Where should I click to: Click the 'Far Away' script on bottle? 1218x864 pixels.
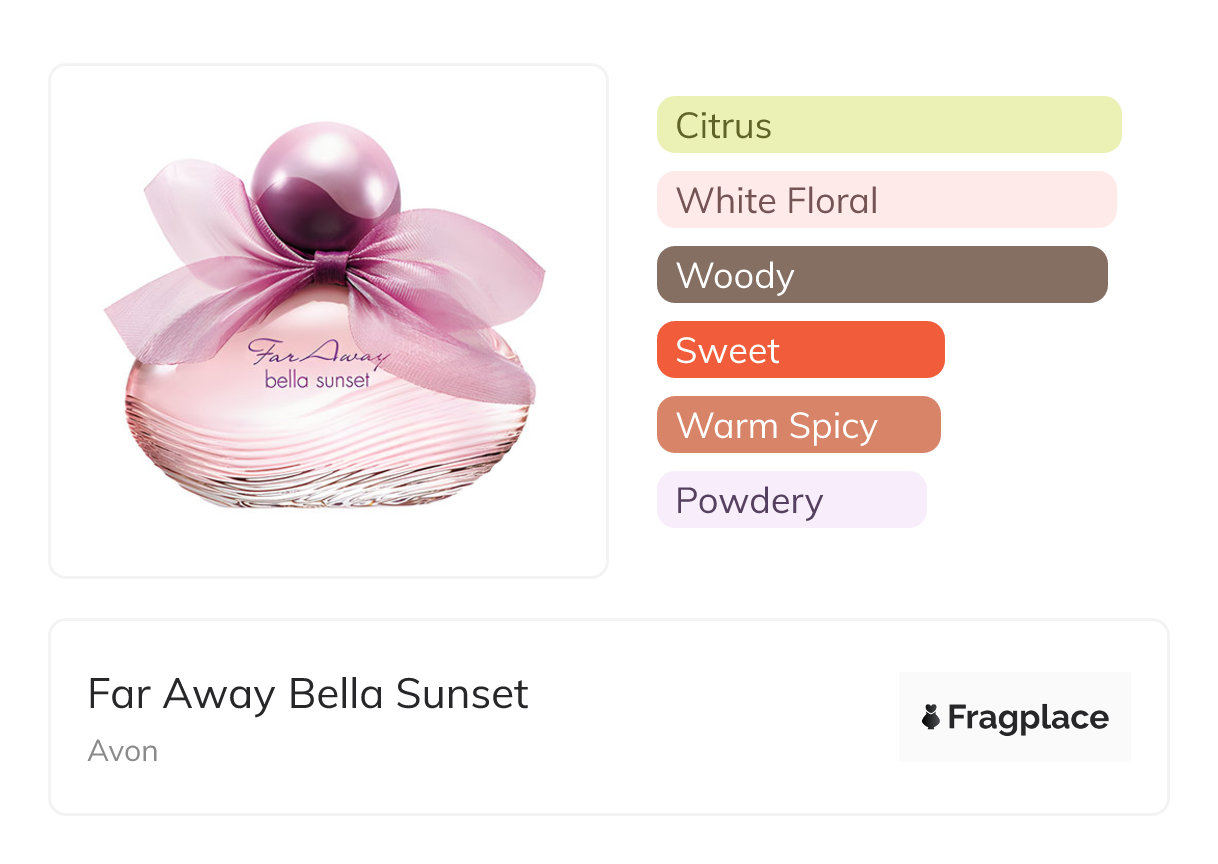coord(310,354)
